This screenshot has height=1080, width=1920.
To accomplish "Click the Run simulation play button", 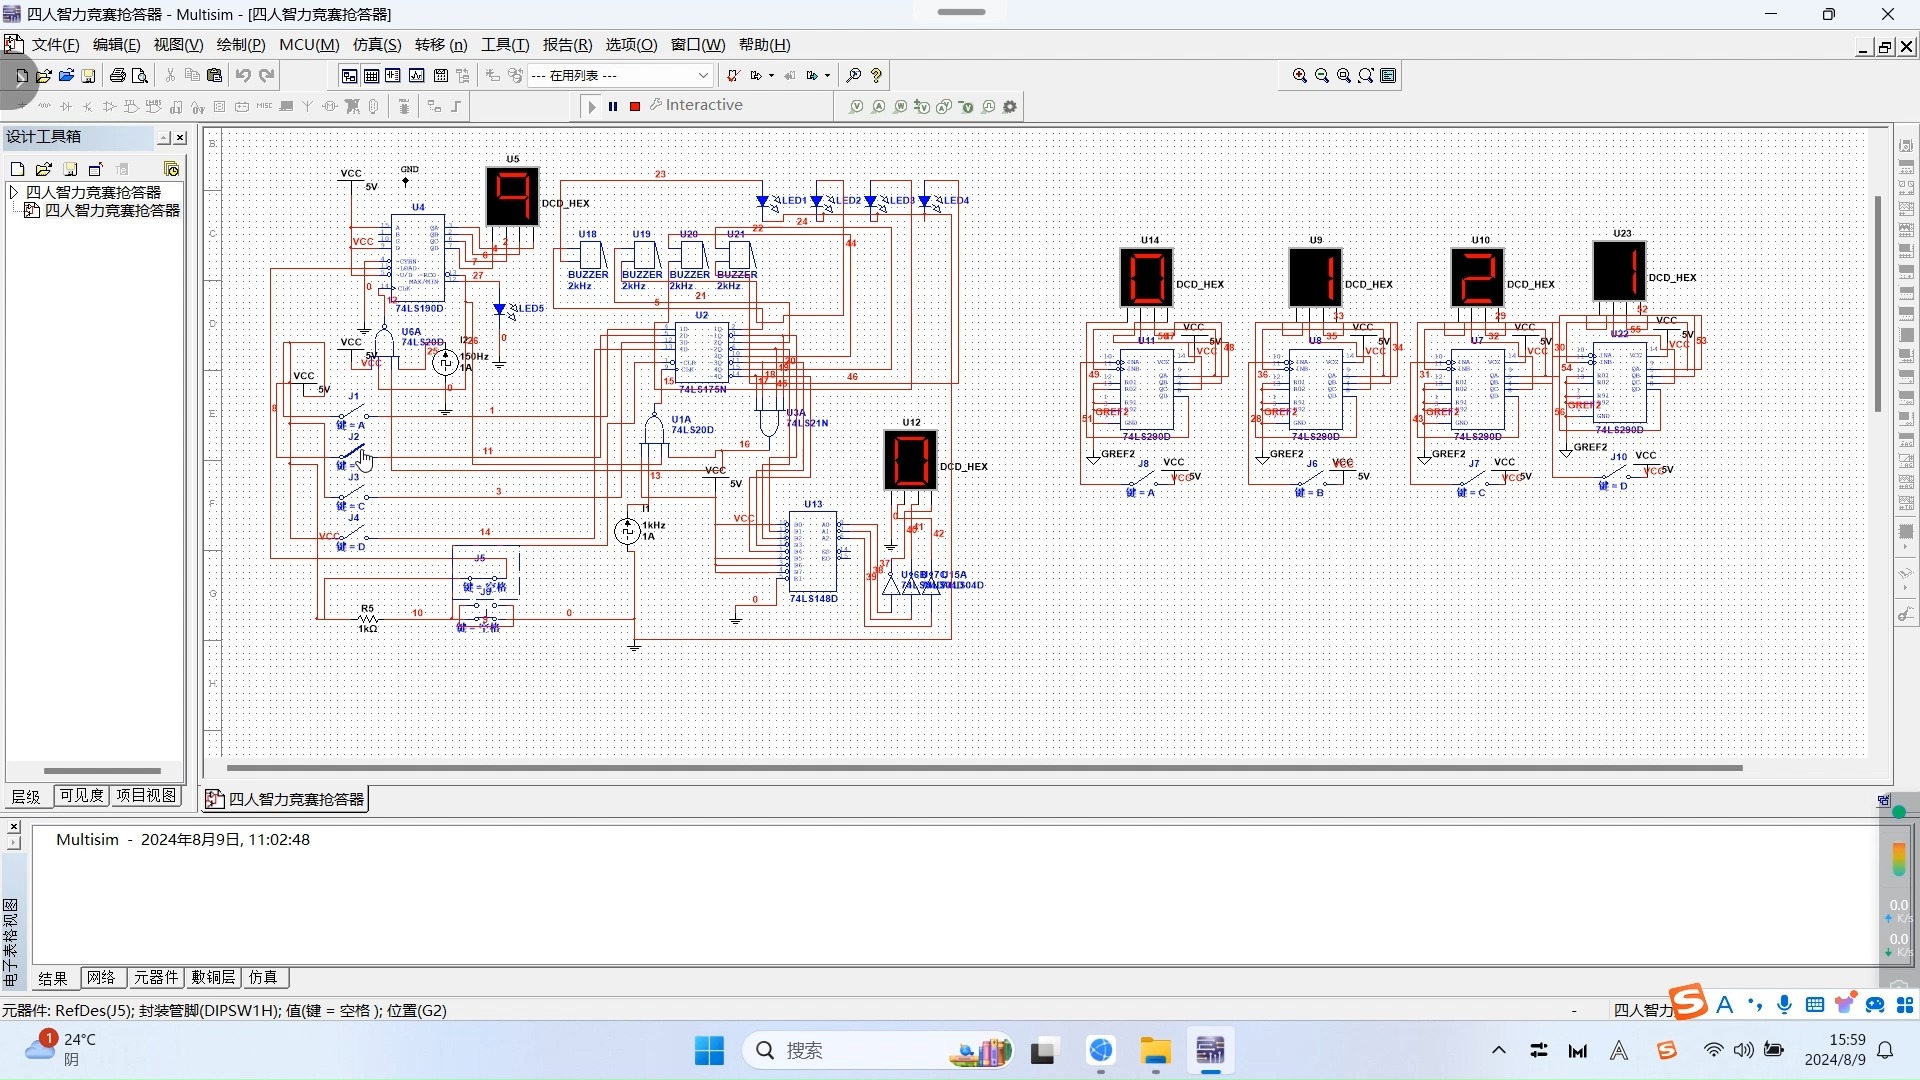I will (x=592, y=106).
